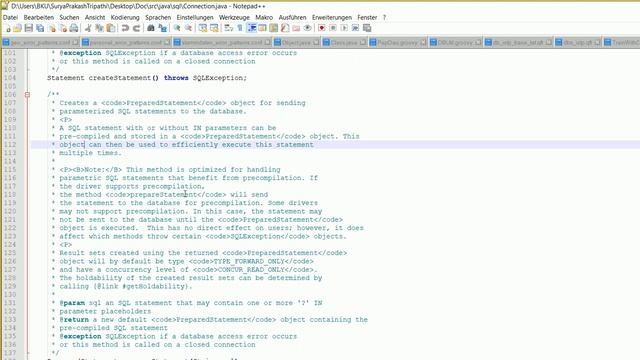Open the user-defined language dialog icon
Image resolution: width=640 pixels, height=360 pixels.
(262, 28)
